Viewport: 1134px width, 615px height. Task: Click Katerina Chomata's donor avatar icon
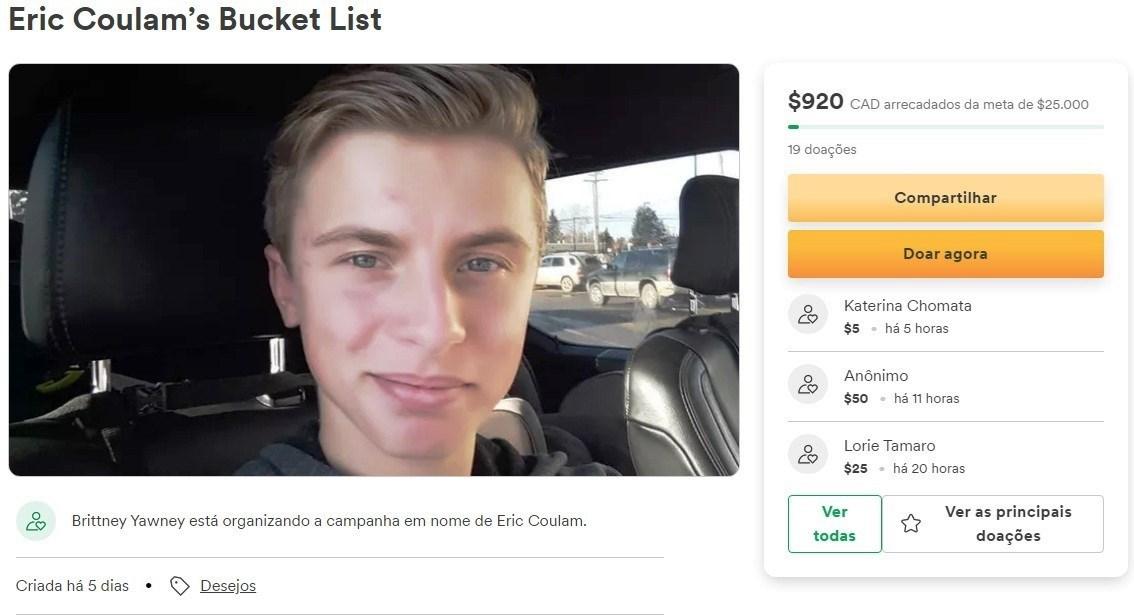[x=808, y=314]
